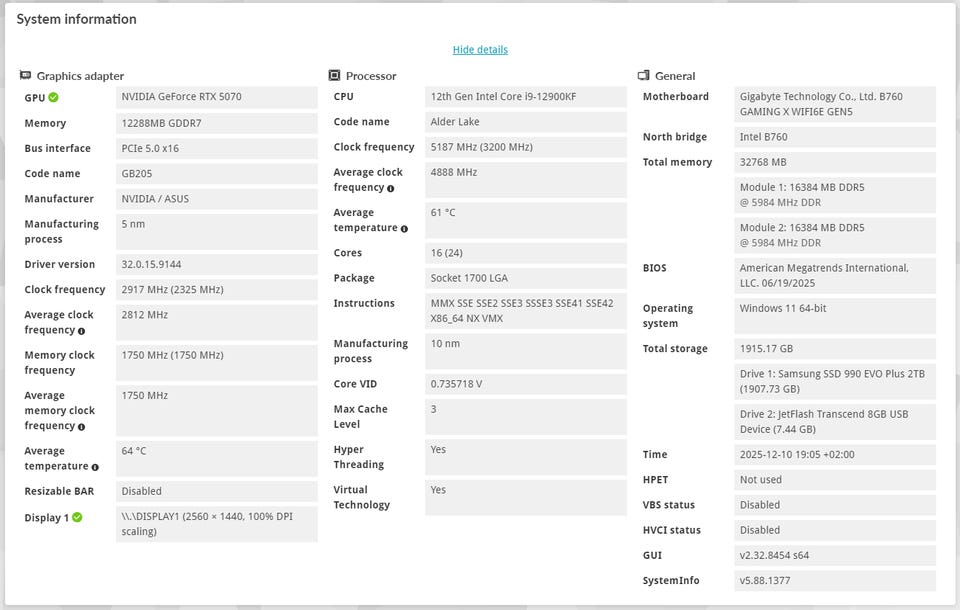Screen dimensions: 960x610
Task: Select the GB205 code name value
Action: point(217,173)
